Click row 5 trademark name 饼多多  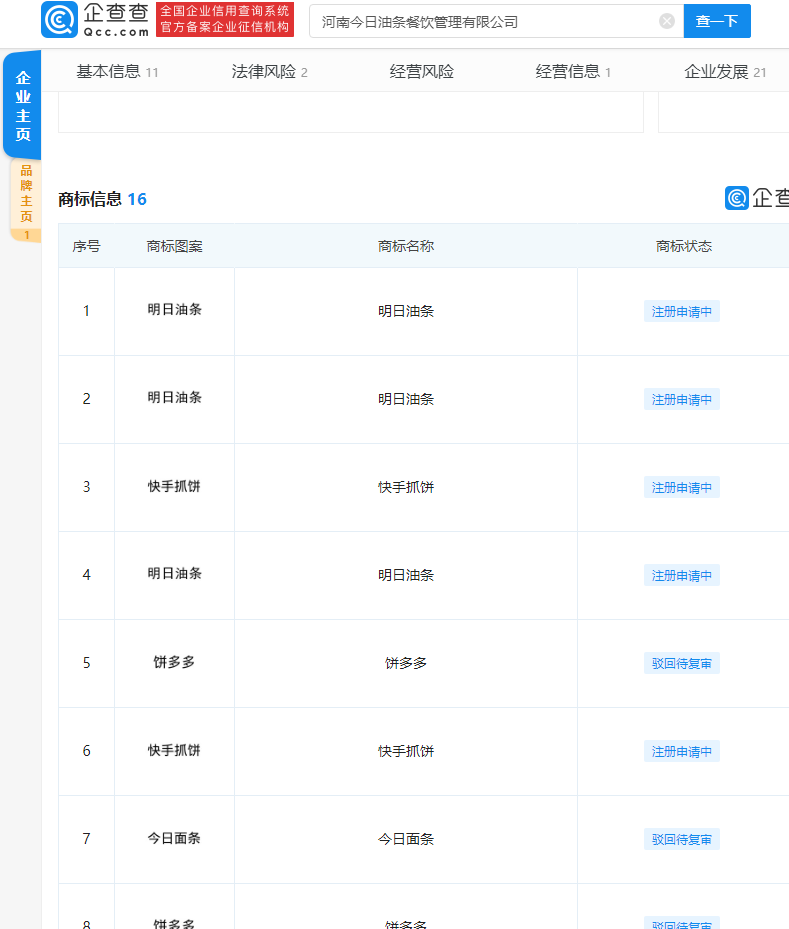[406, 663]
